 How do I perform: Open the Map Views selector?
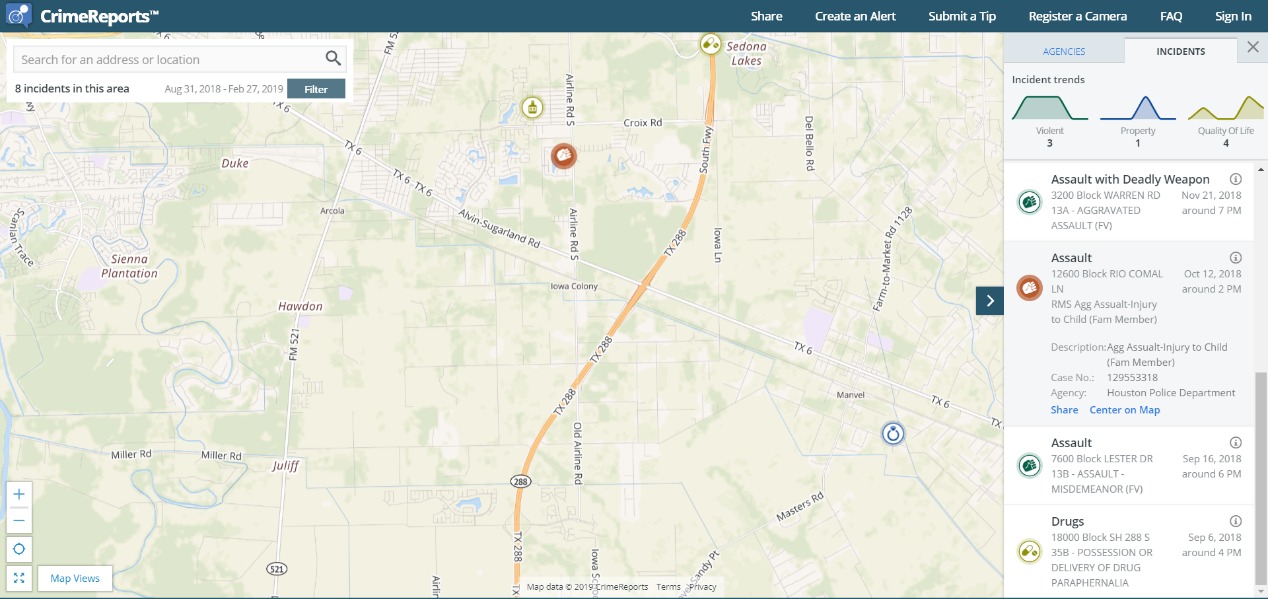[x=75, y=578]
